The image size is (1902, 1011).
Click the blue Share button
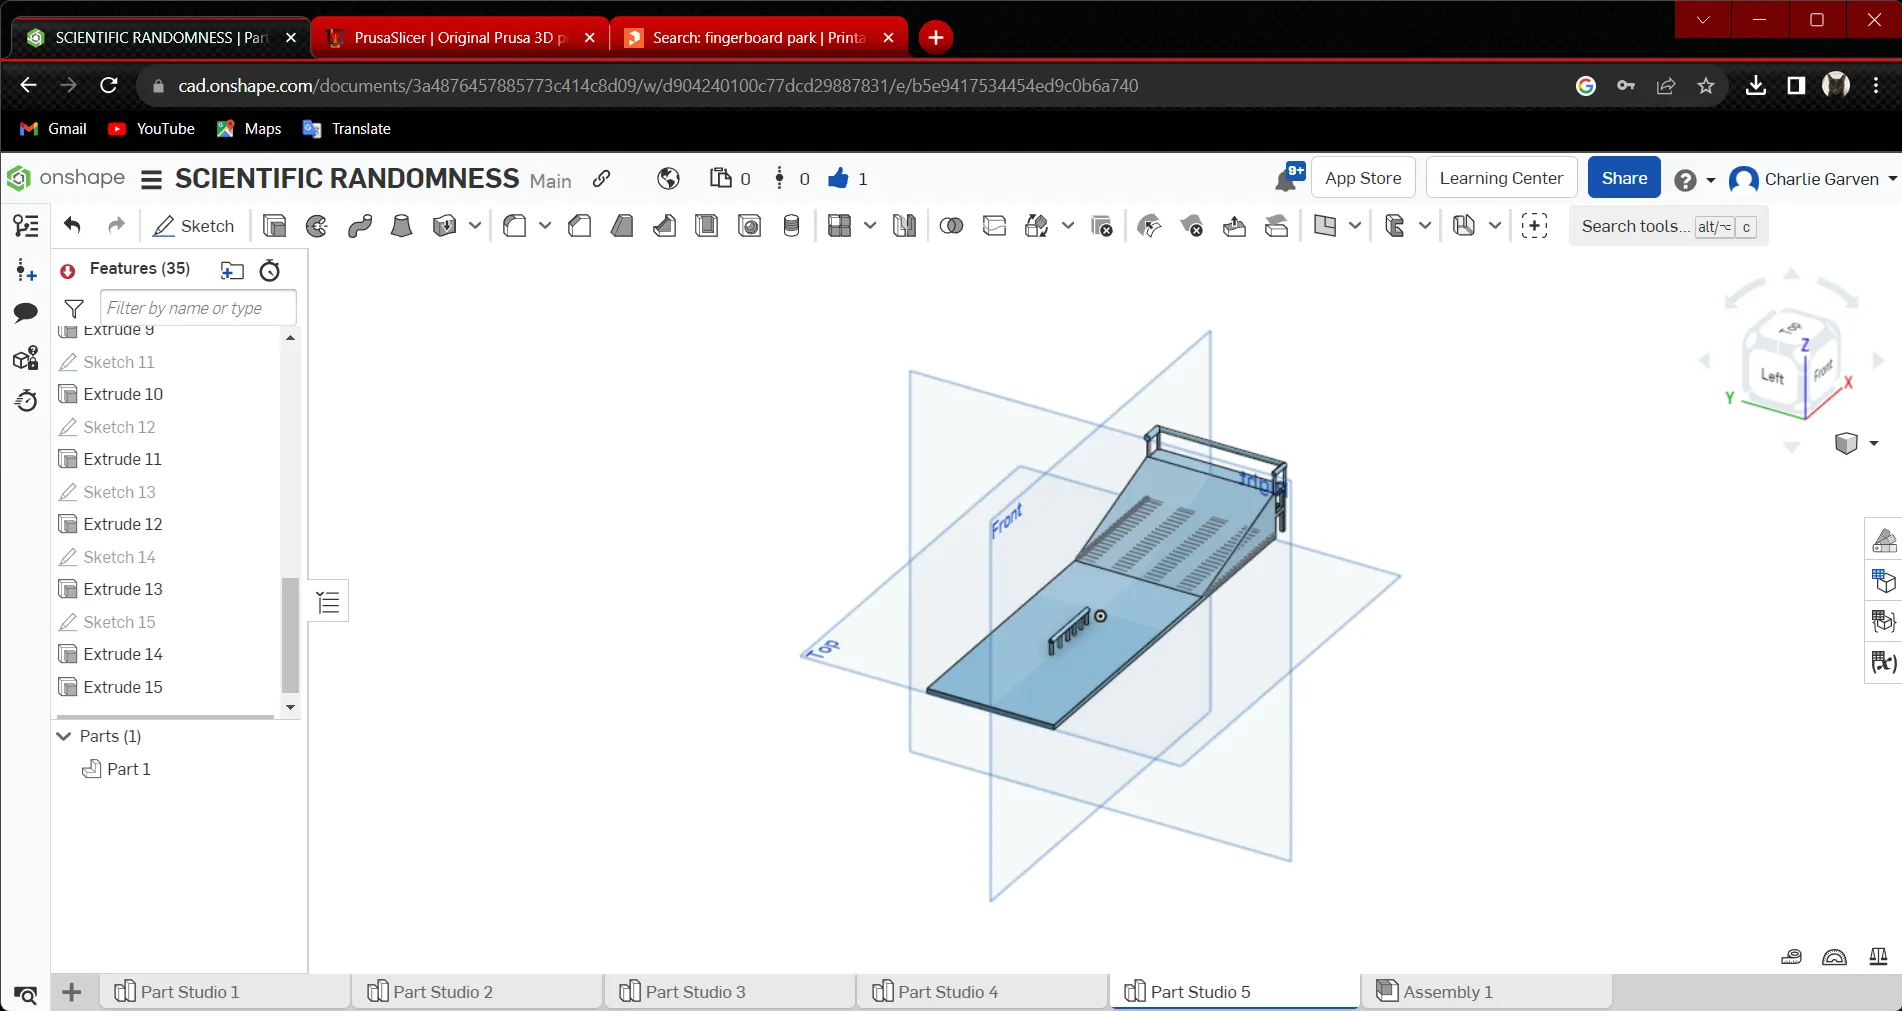click(1624, 178)
